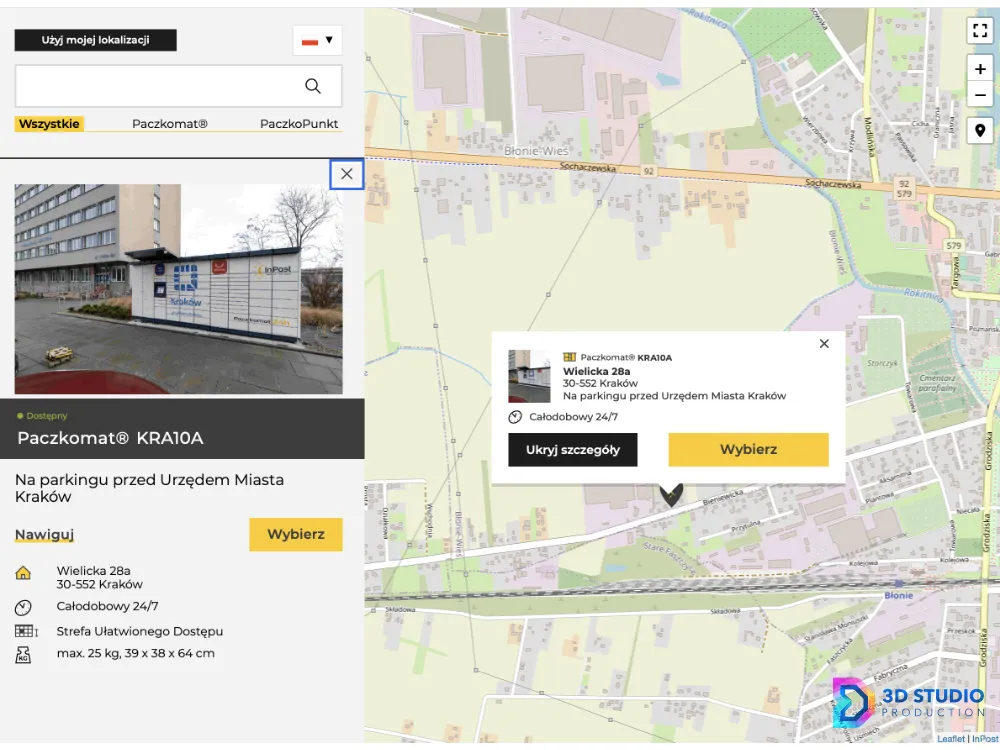Open the Nawiguj navigation link

tap(45, 535)
